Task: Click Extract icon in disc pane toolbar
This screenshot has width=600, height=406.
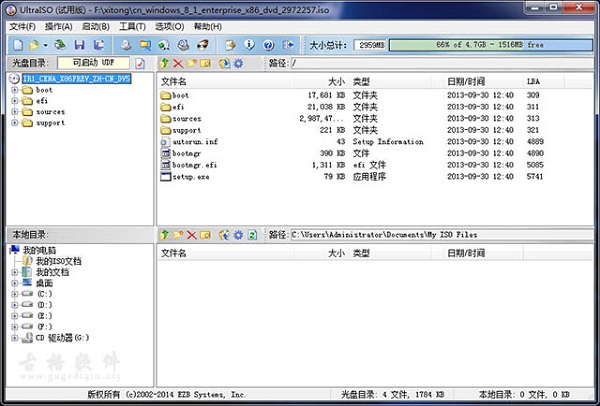Action: pyautogui.click(x=224, y=63)
